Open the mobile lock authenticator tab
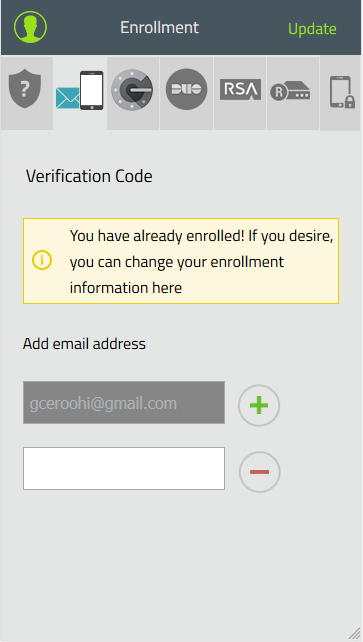 tap(342, 92)
